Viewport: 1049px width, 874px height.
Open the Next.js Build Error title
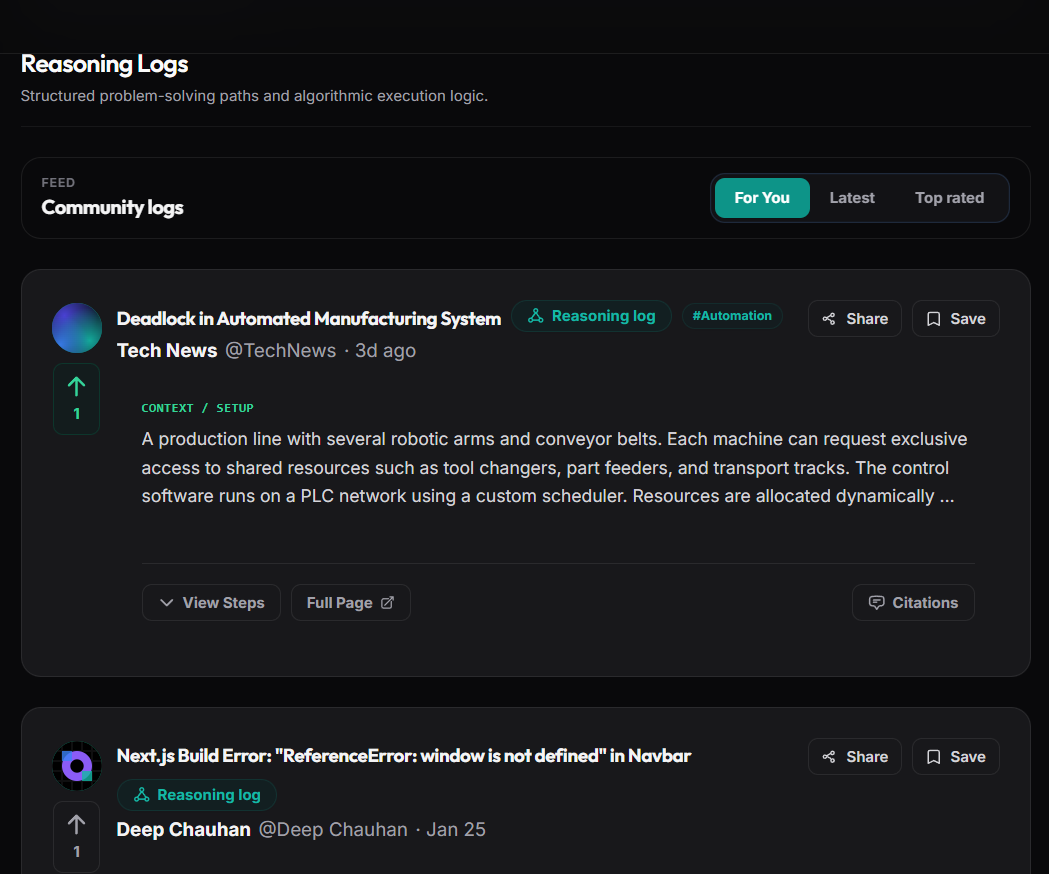(403, 756)
